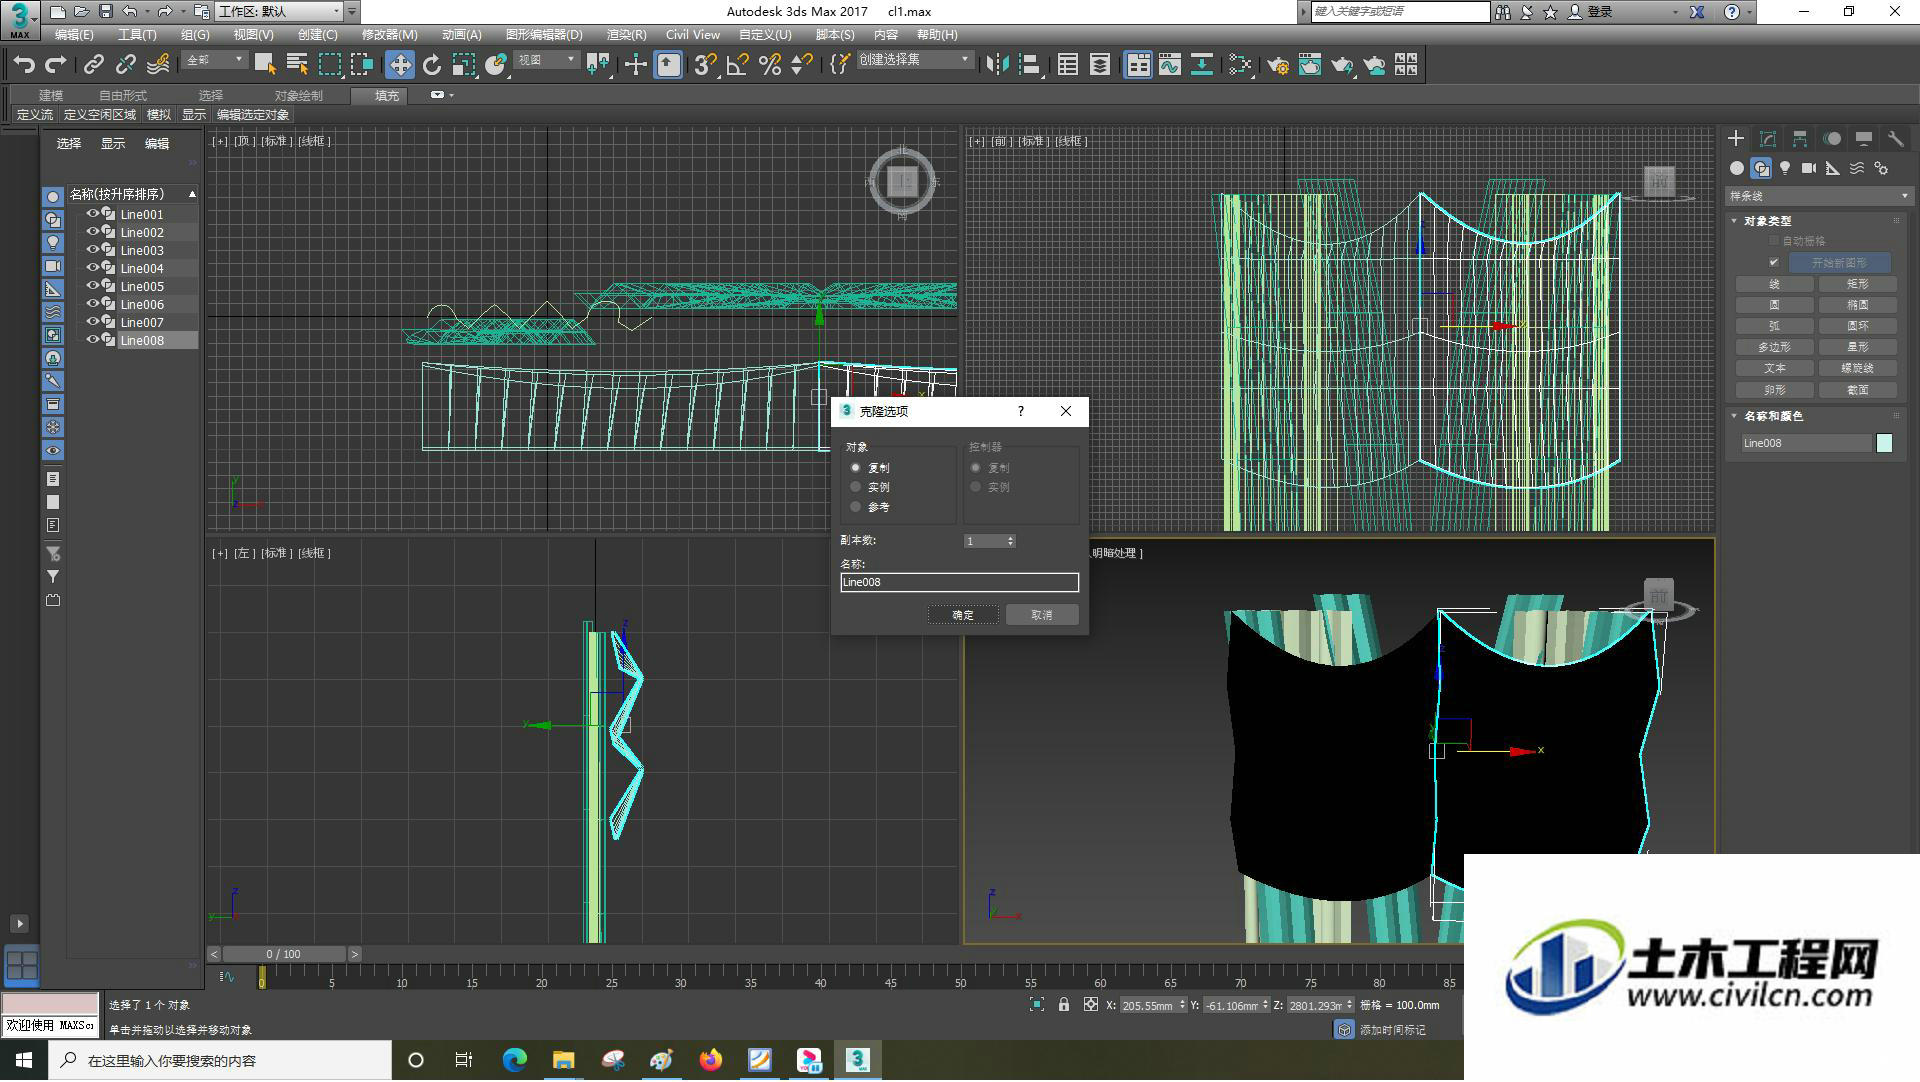Click the Bind to Space Warp icon
This screenshot has height=1082, width=1920.
(158, 65)
